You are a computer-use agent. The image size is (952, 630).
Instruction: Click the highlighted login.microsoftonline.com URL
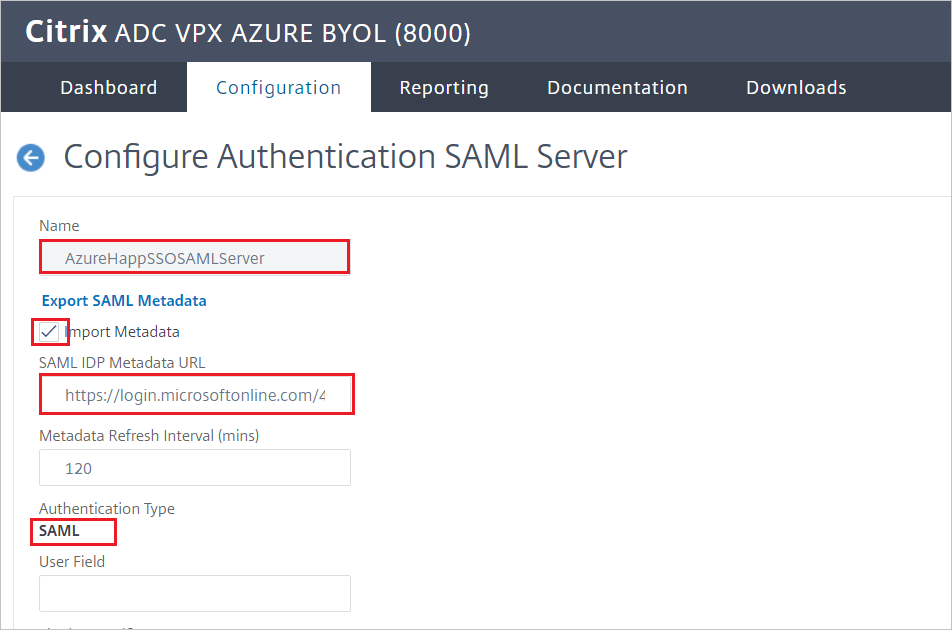tap(196, 394)
